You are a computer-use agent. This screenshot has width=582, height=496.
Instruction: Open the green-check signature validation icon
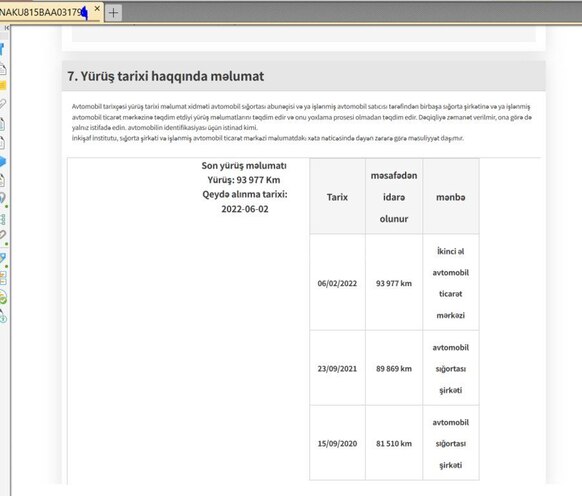click(3, 298)
